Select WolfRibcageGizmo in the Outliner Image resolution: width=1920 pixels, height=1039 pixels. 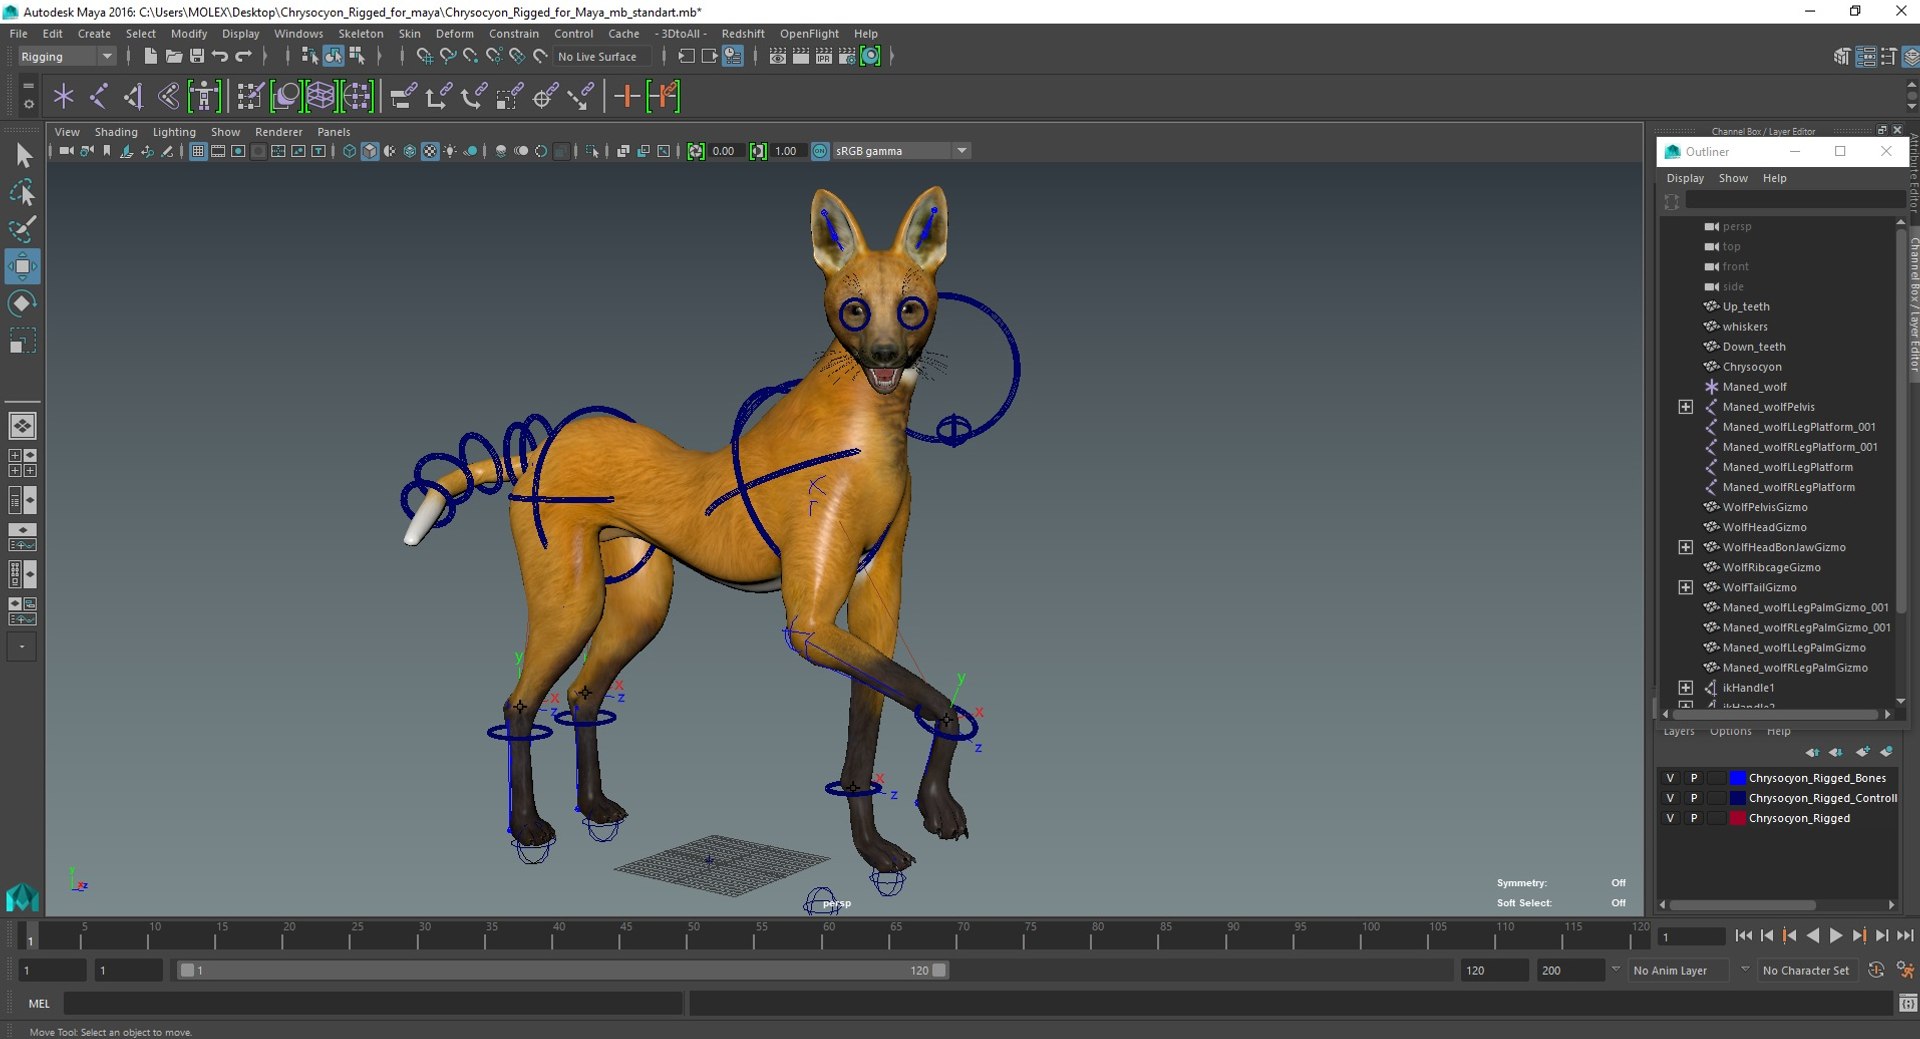(1771, 567)
